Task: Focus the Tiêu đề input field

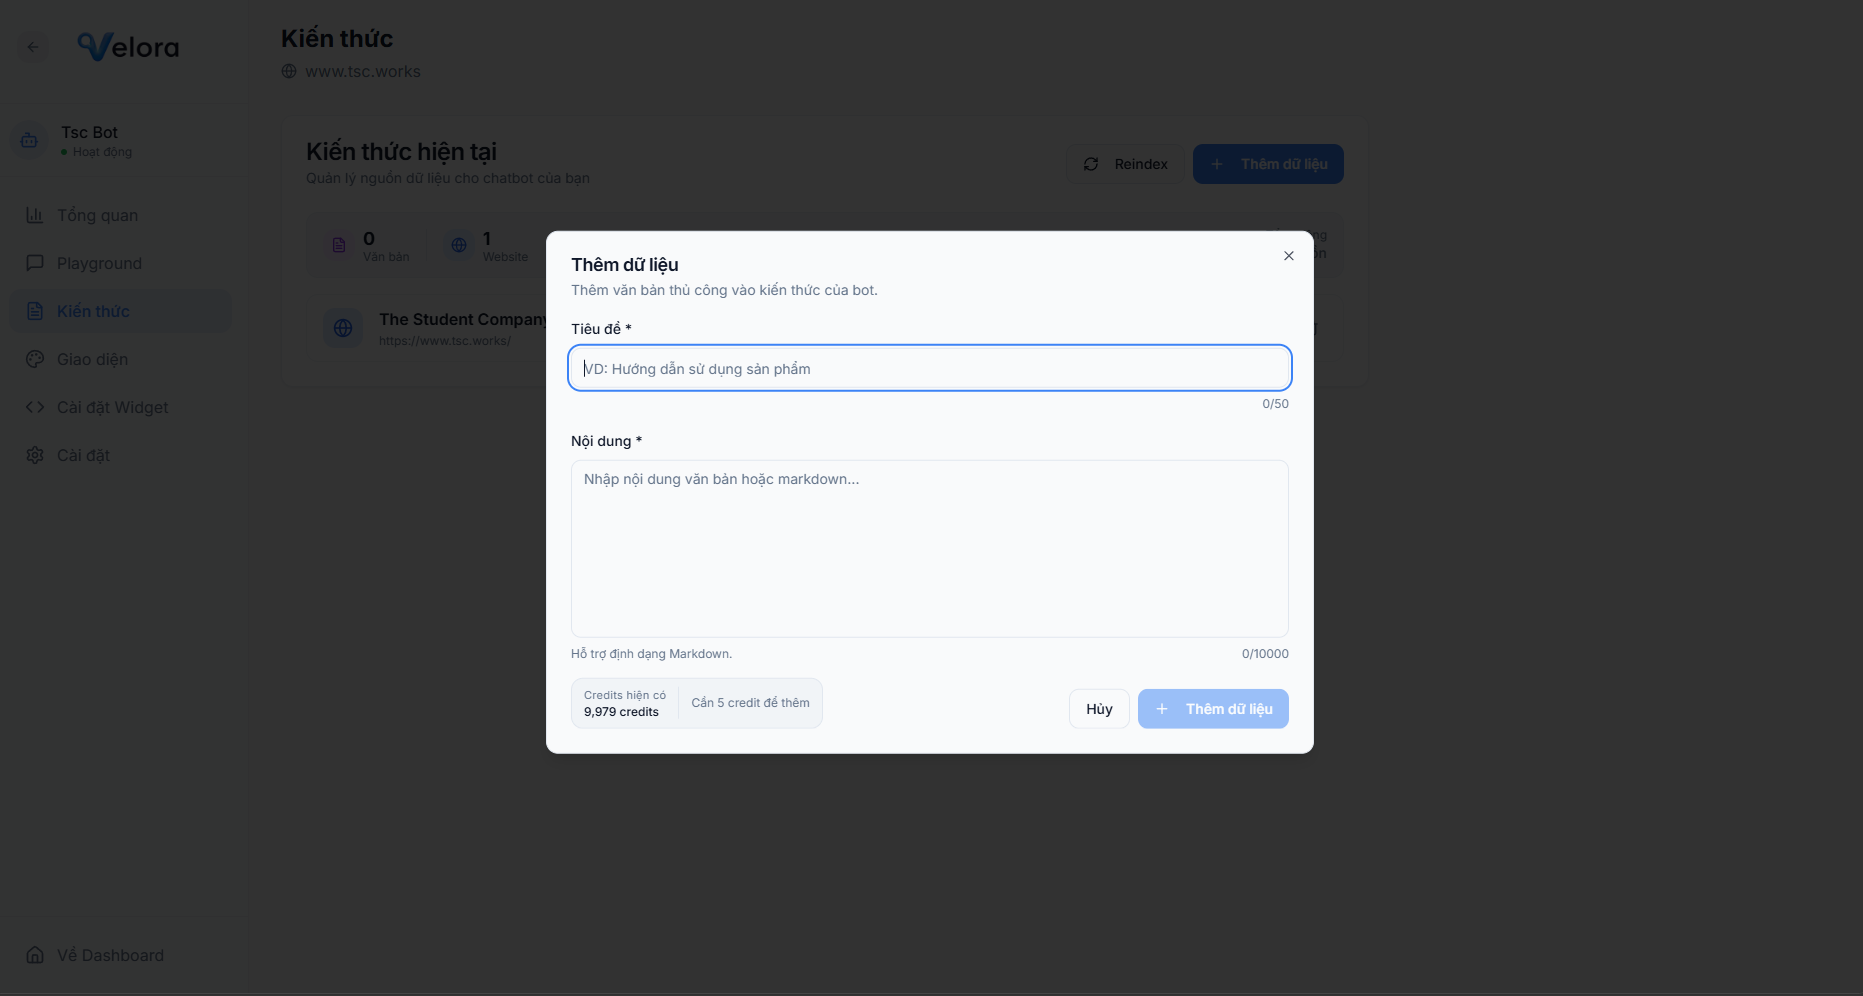Action: [x=929, y=368]
